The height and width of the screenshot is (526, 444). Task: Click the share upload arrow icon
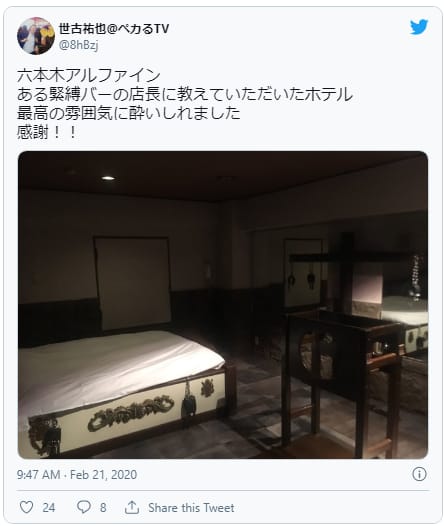(132, 507)
